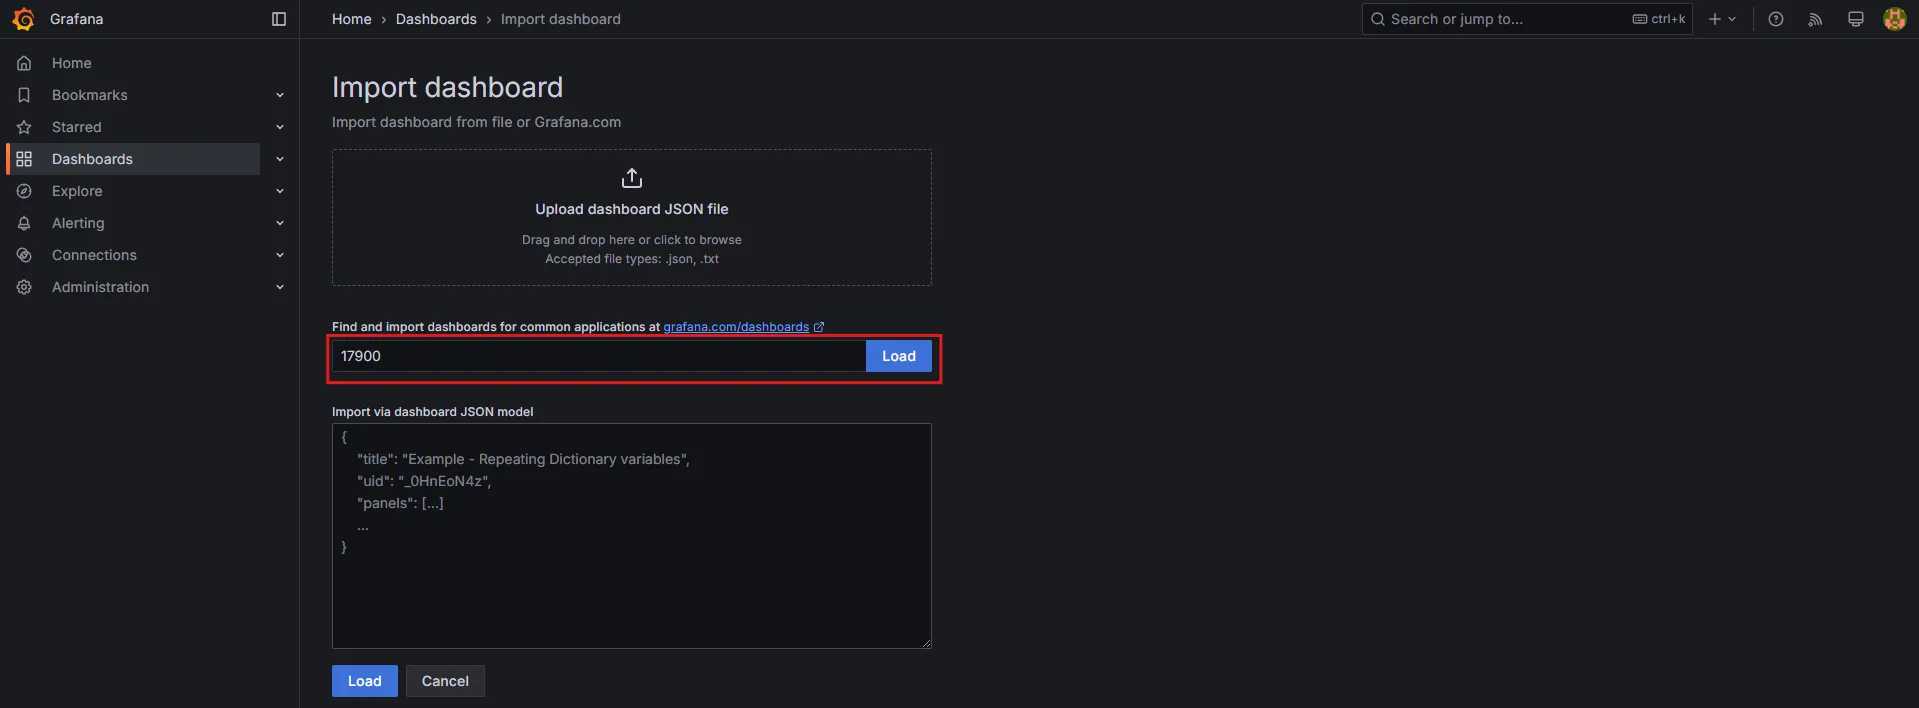The height and width of the screenshot is (708, 1919).
Task: Click the search magnifier icon
Action: coord(1378,19)
